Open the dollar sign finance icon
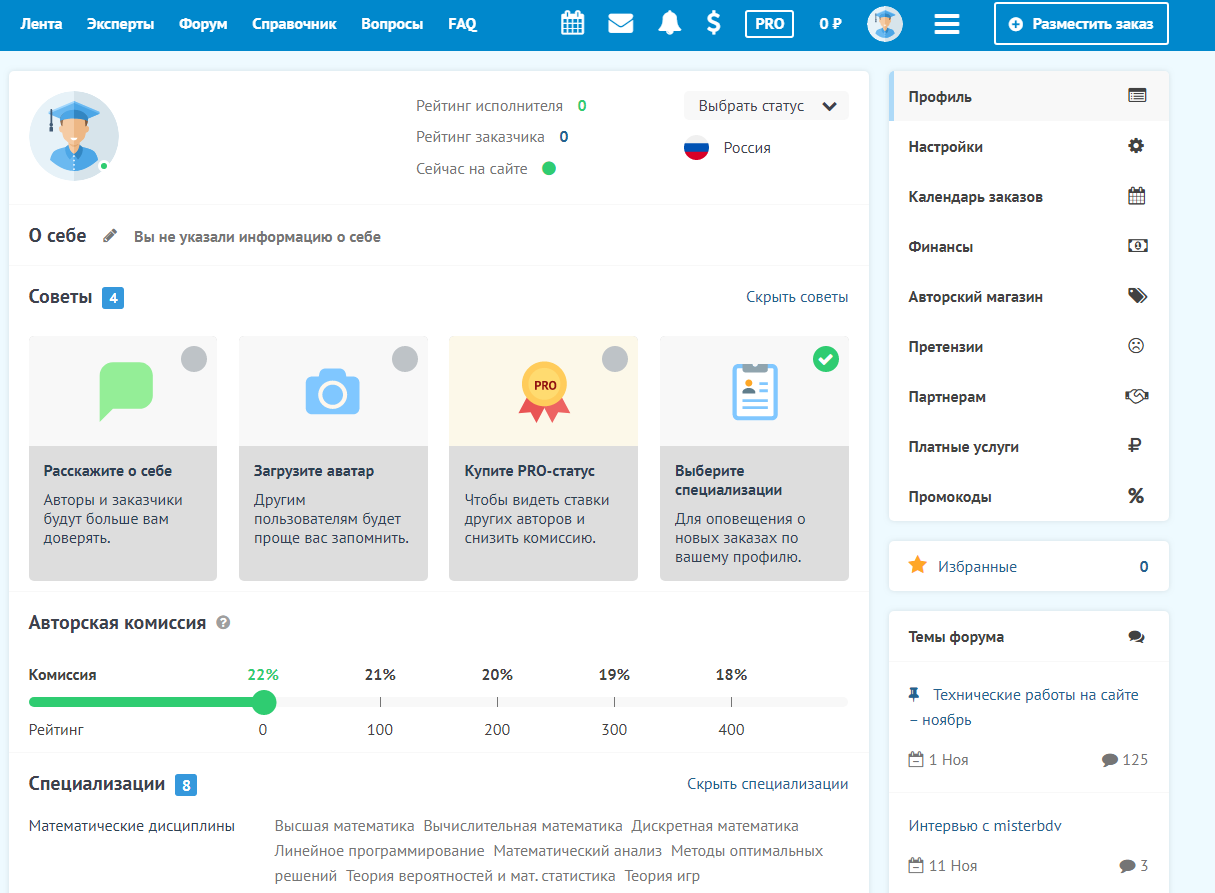 coord(713,24)
